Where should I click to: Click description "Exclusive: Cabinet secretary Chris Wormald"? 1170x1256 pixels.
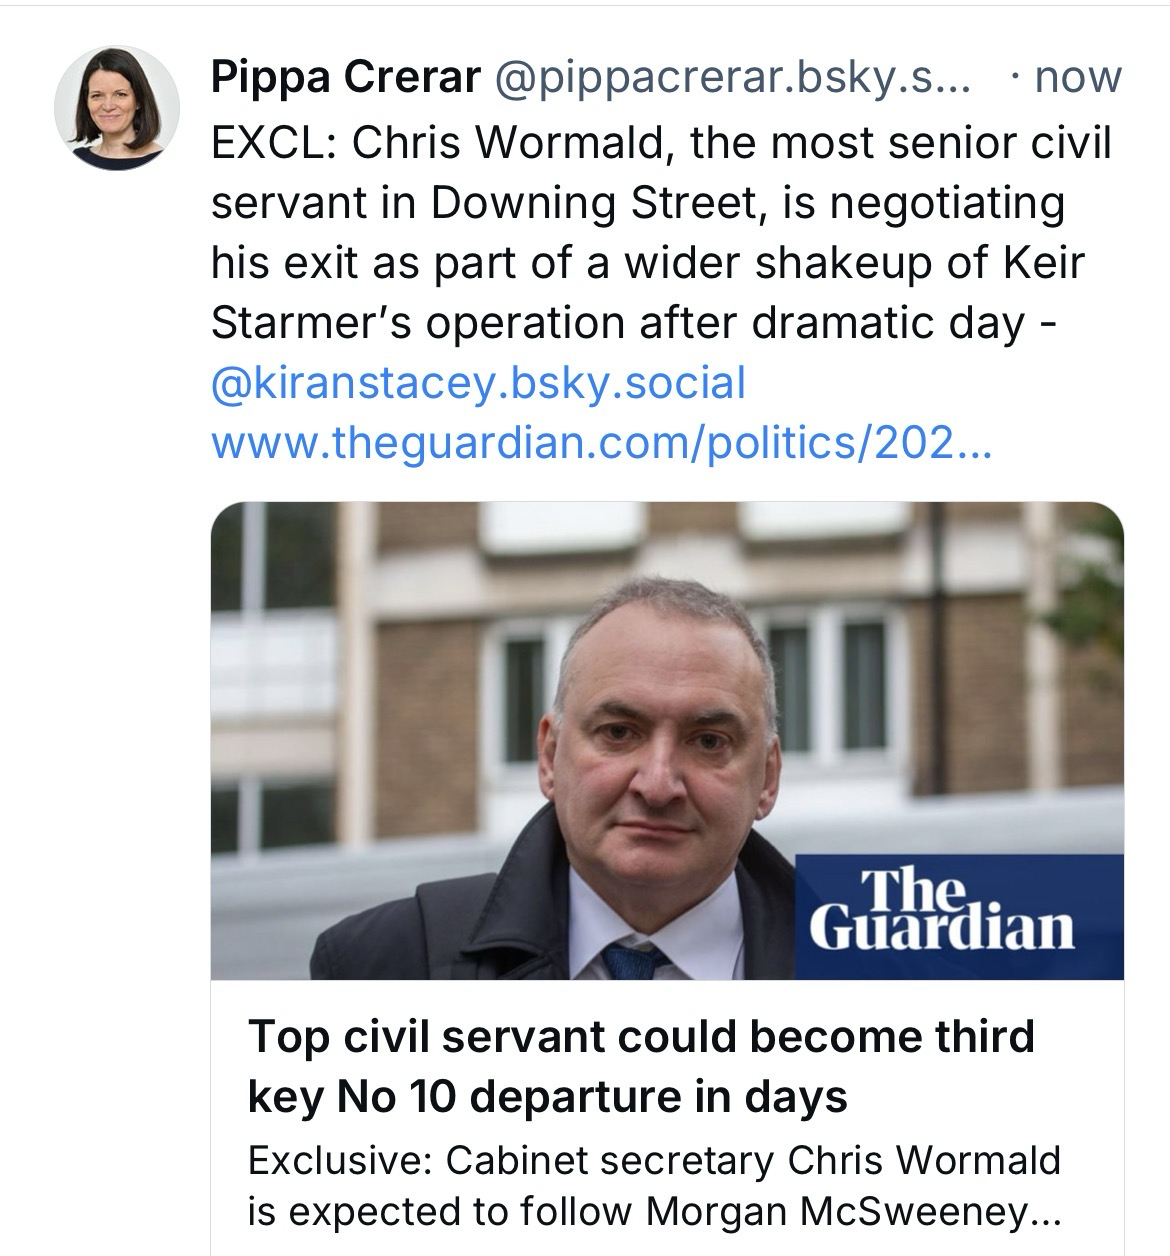[x=653, y=1161]
